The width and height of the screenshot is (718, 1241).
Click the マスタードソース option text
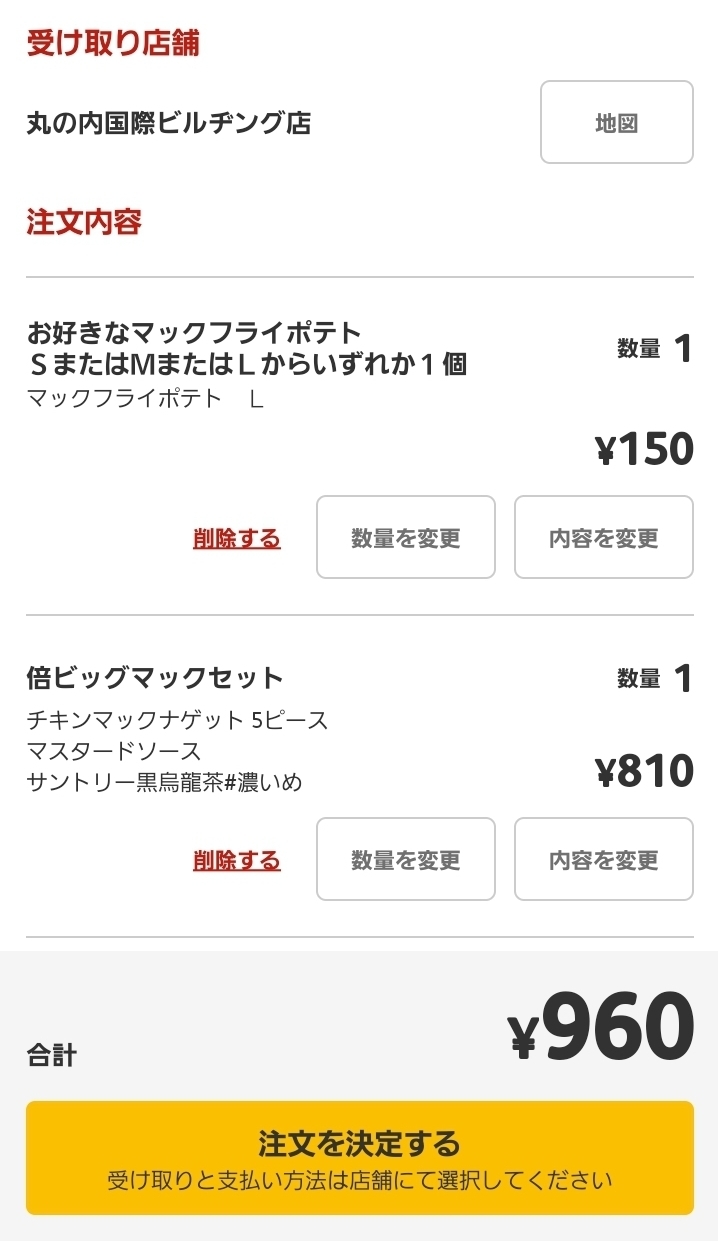pyautogui.click(x=114, y=750)
